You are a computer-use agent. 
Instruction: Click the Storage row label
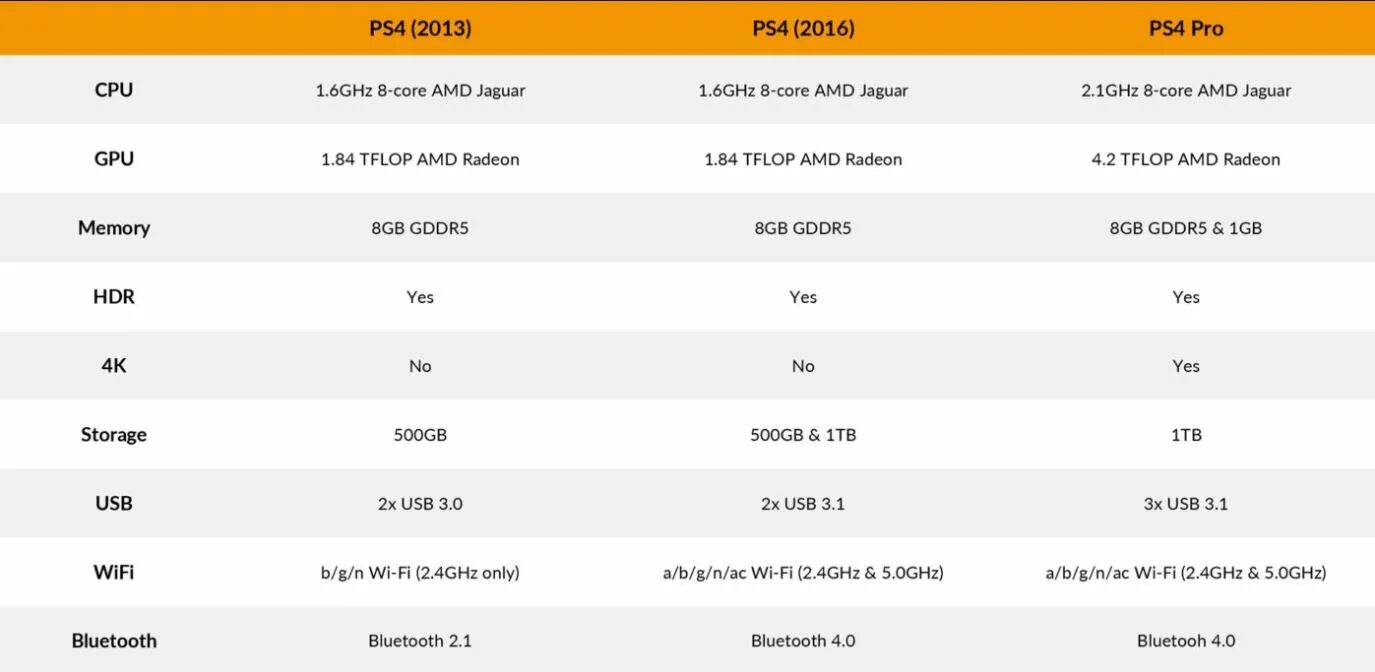pos(114,435)
